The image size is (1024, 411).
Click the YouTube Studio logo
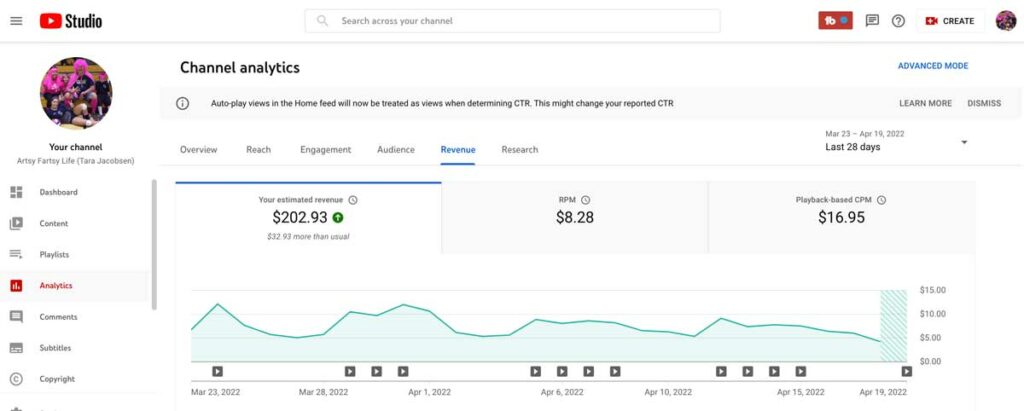click(x=71, y=21)
